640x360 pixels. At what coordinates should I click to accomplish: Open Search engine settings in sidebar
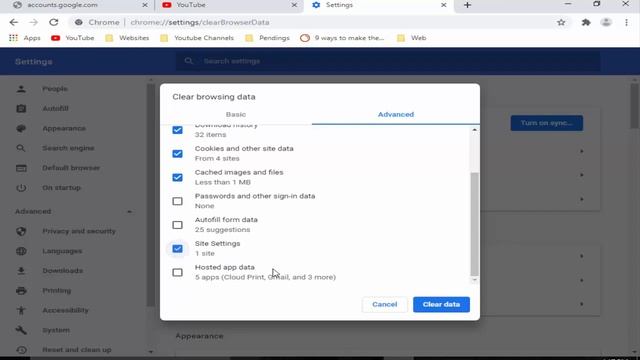pos(68,148)
